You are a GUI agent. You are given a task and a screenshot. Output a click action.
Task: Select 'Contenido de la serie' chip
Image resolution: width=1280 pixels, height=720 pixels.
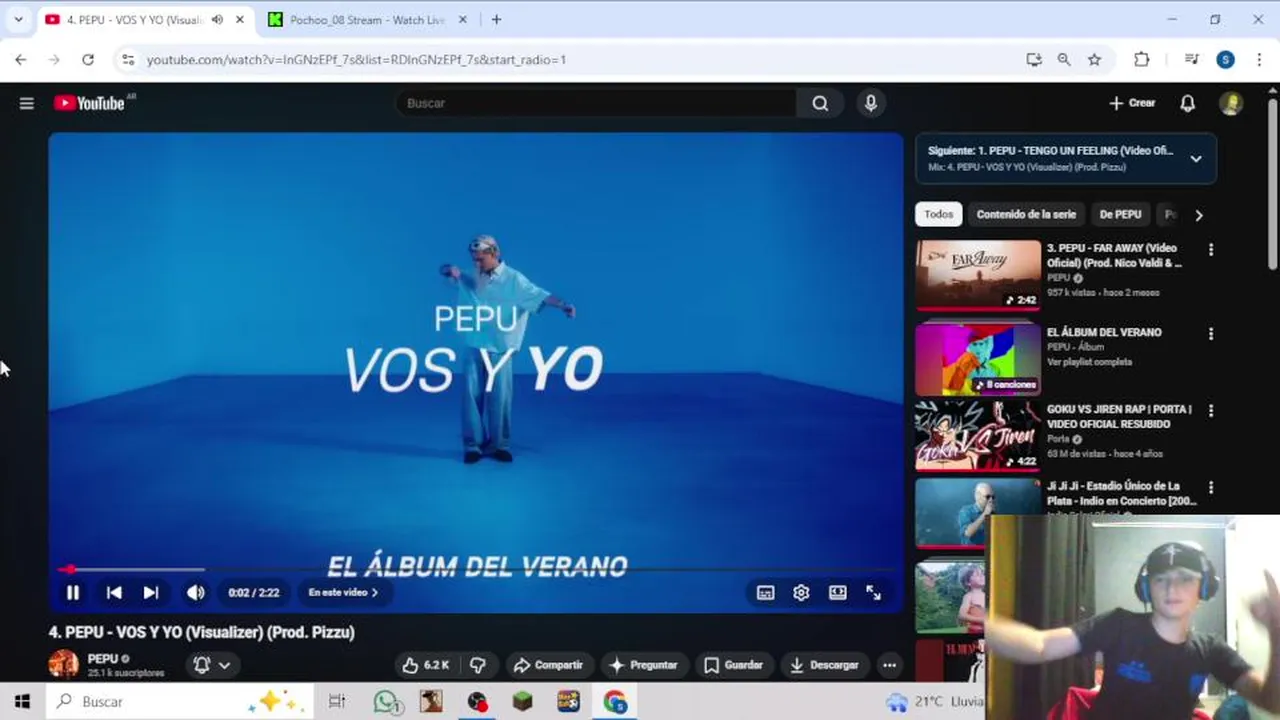(1026, 214)
